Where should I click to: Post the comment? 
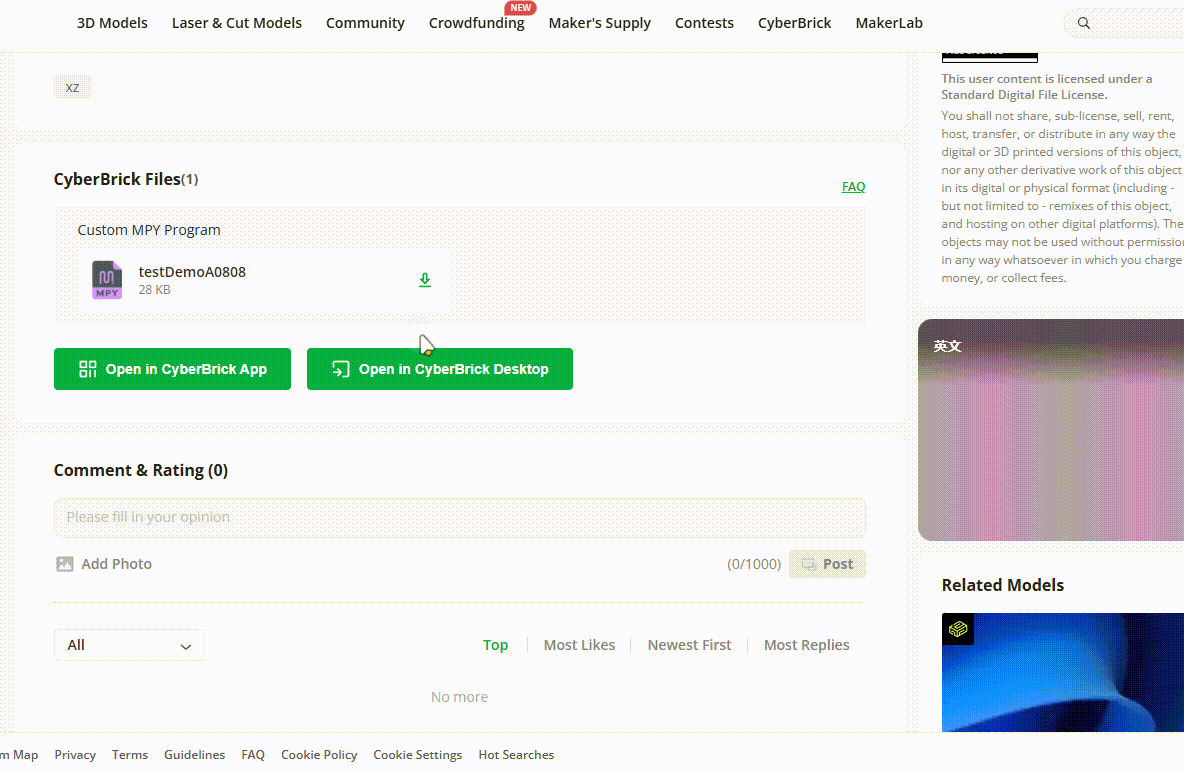pos(827,564)
